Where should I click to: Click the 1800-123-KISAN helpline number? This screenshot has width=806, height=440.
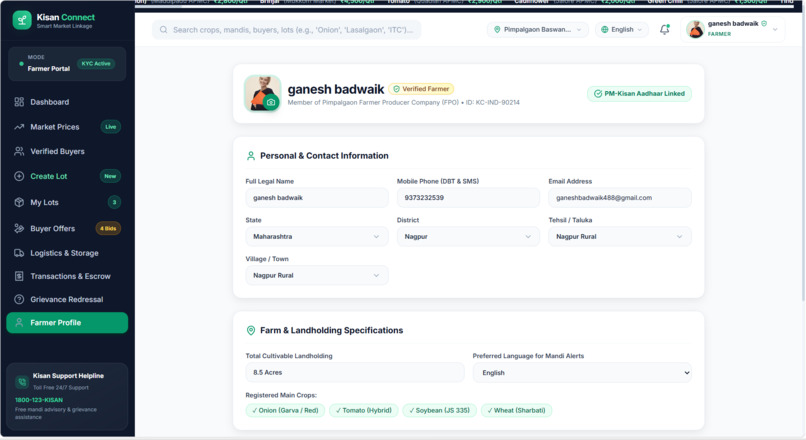click(39, 400)
